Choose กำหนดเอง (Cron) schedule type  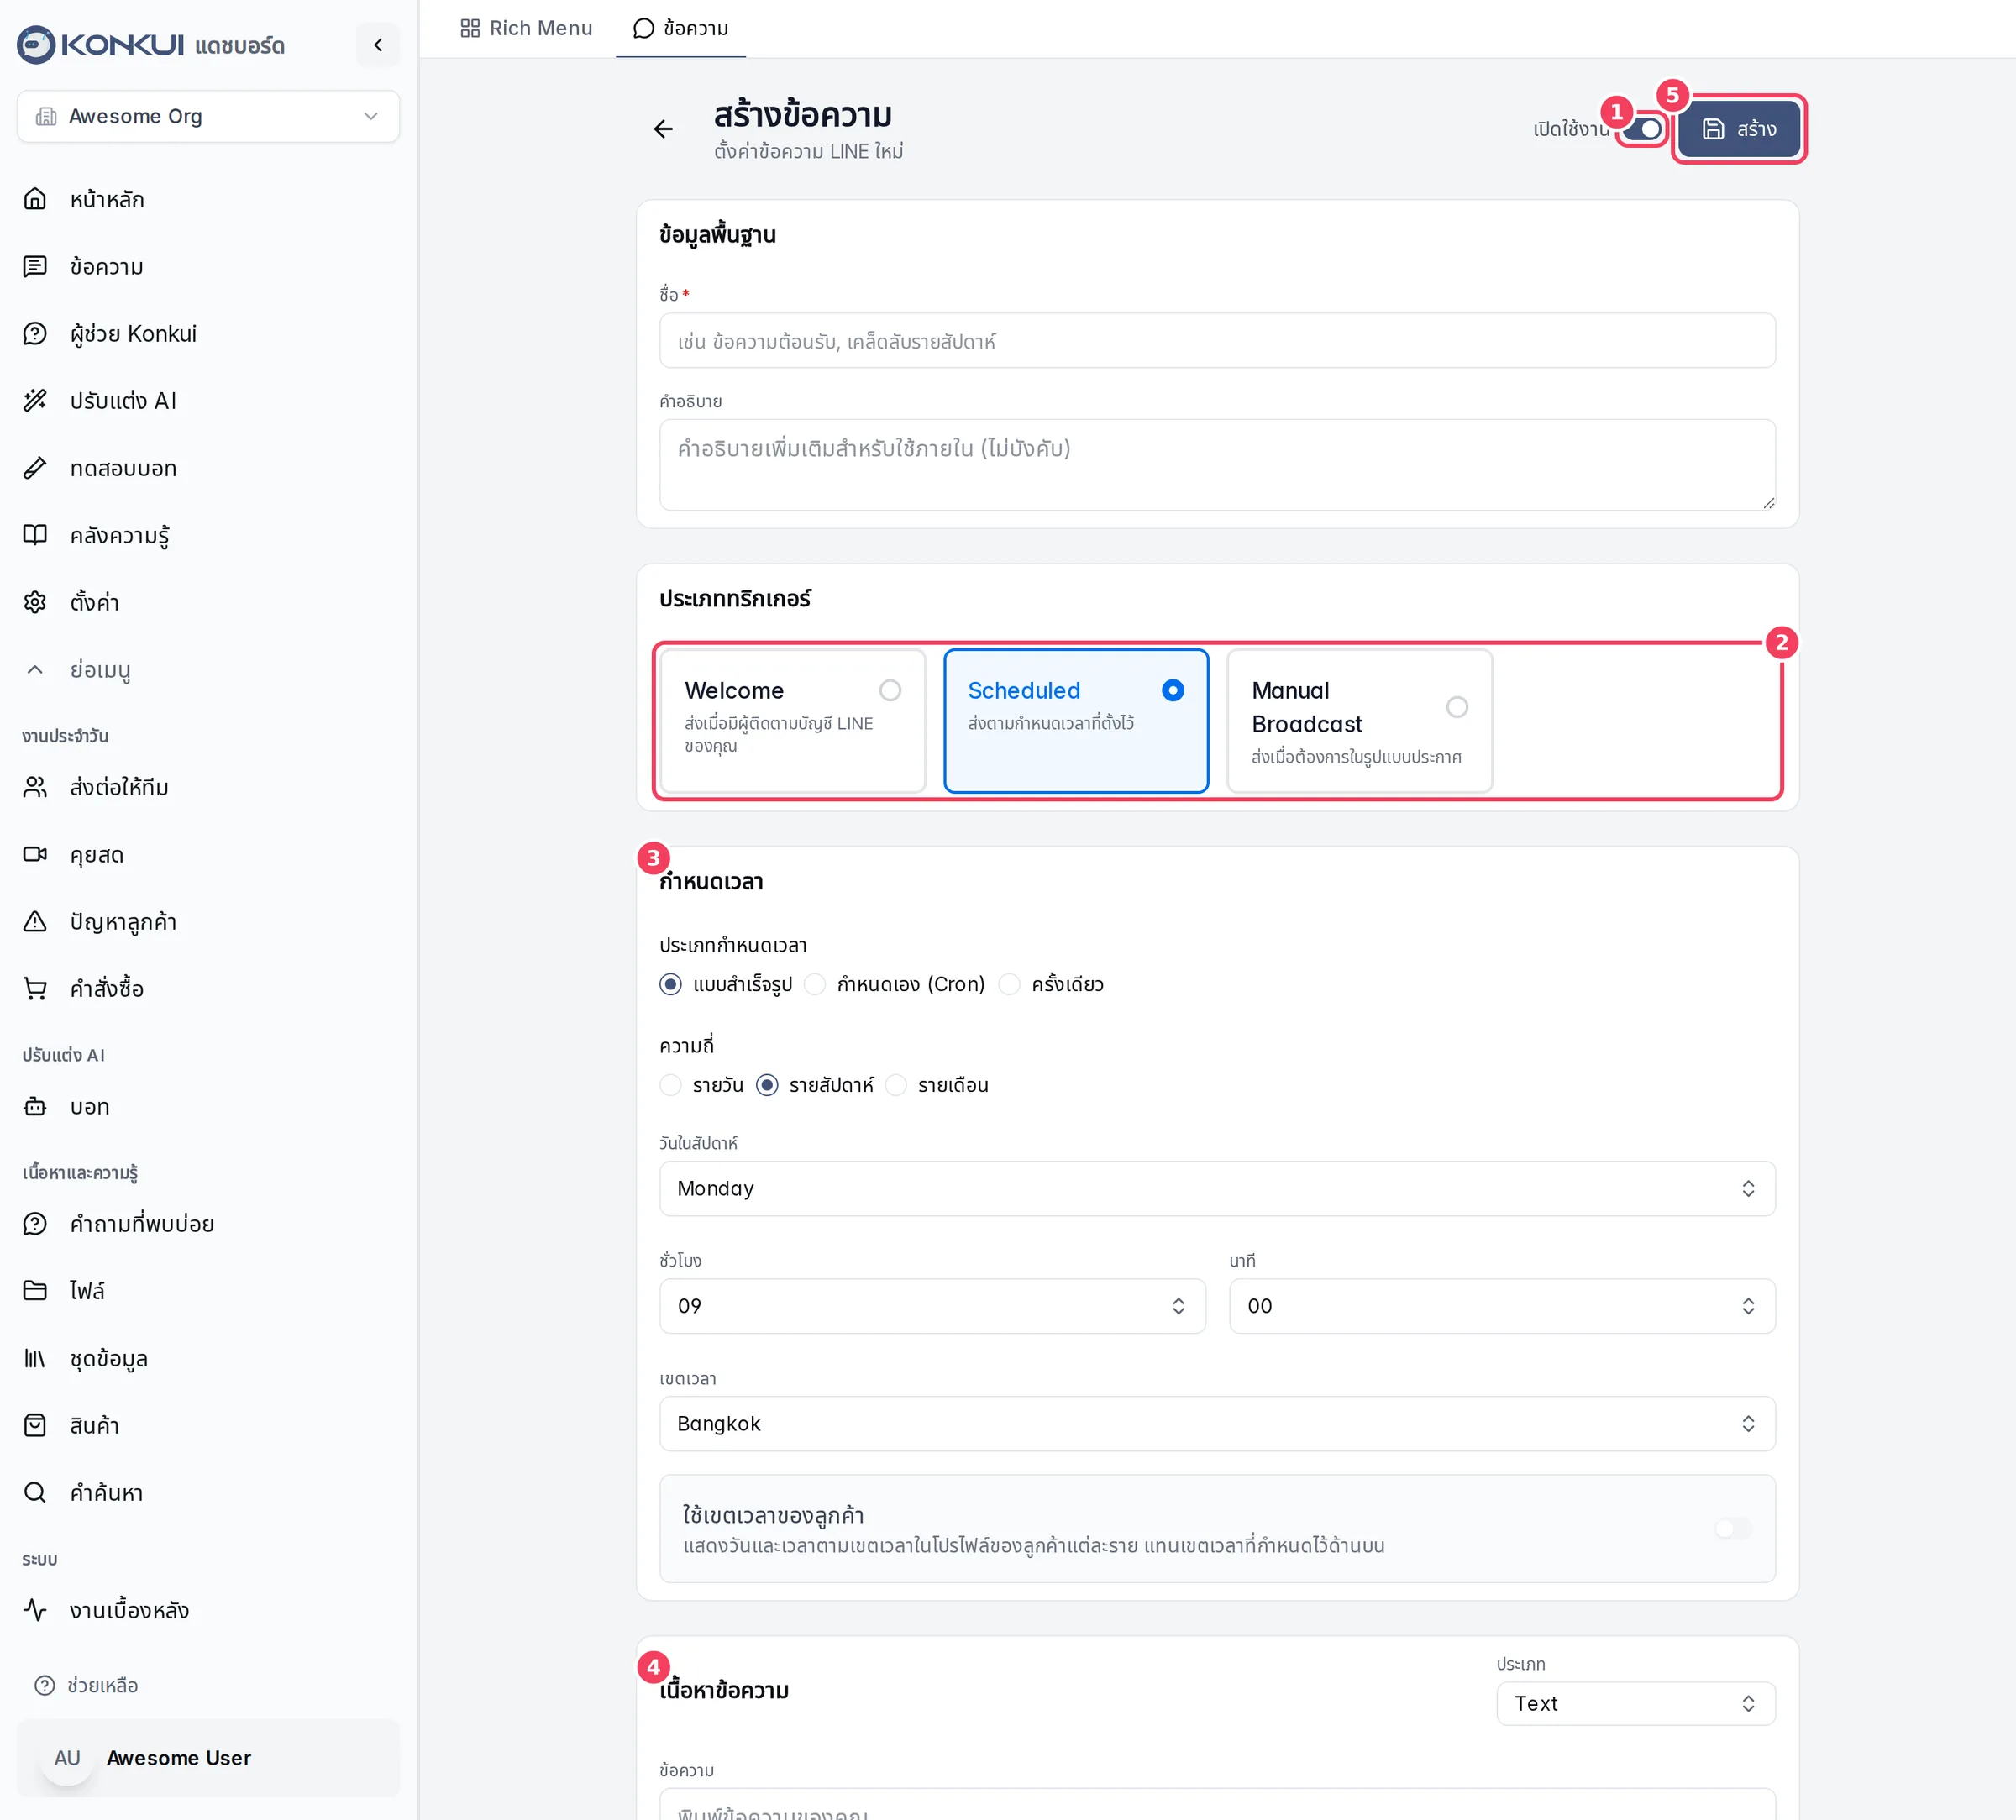pos(815,984)
